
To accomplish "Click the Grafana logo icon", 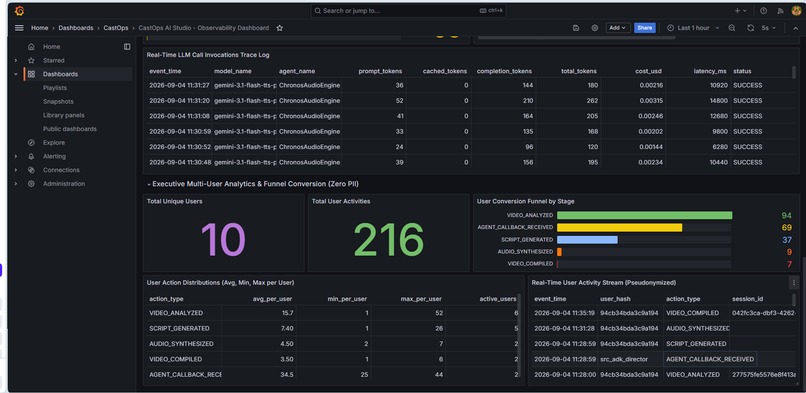I will (19, 11).
